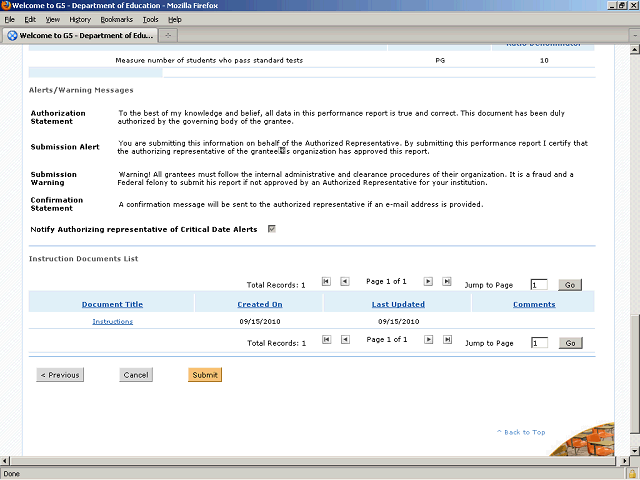Open the Bookmarks menu
The image size is (640, 480).
[x=117, y=20]
